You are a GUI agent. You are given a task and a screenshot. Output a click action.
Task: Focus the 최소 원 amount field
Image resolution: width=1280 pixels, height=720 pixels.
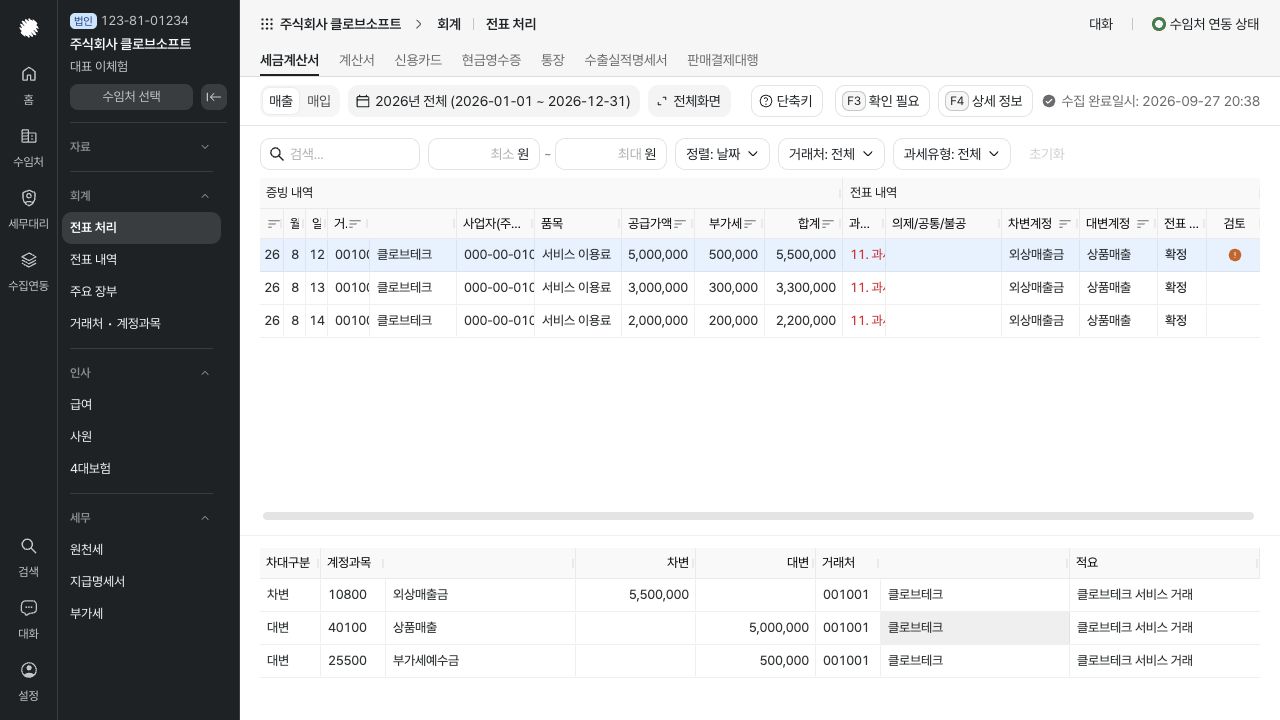tap(484, 154)
